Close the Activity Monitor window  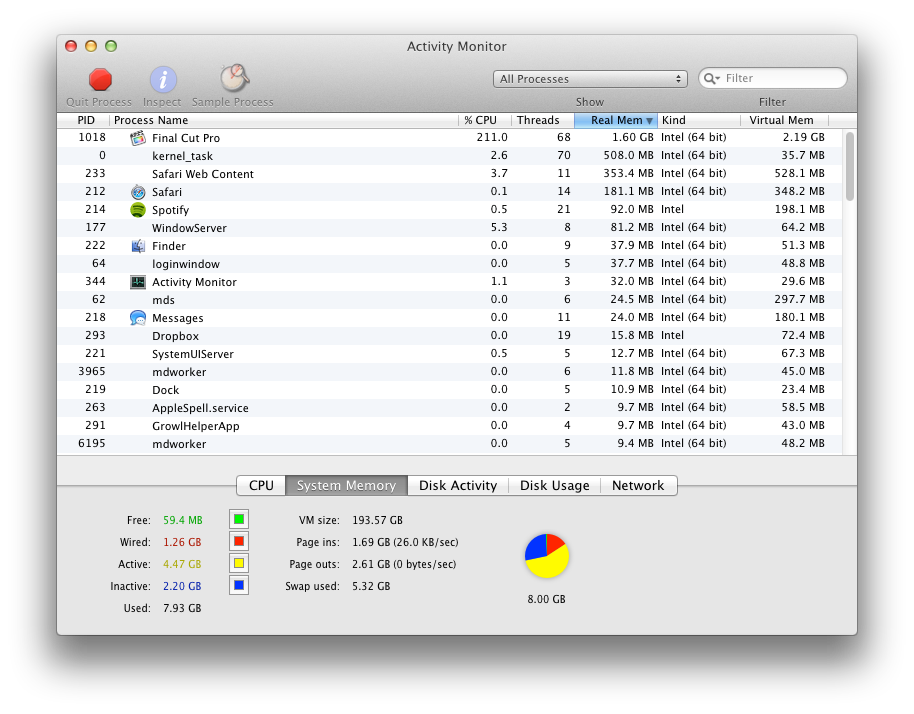pyautogui.click(x=71, y=46)
